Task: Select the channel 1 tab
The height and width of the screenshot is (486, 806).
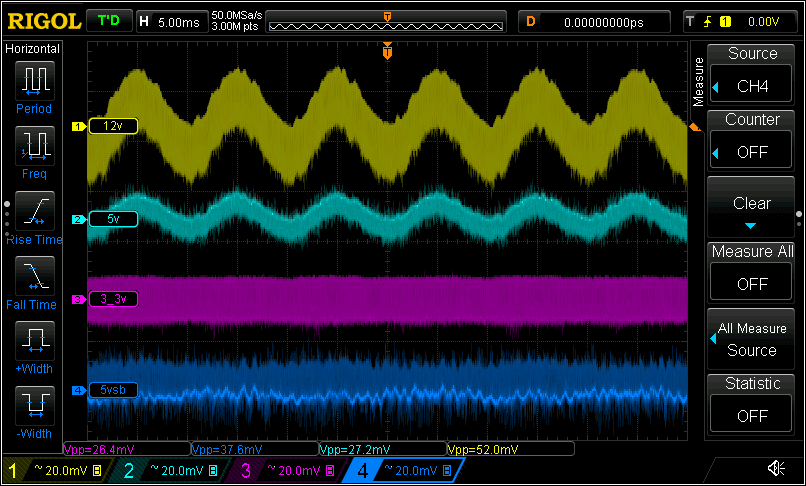Action: coord(57,470)
